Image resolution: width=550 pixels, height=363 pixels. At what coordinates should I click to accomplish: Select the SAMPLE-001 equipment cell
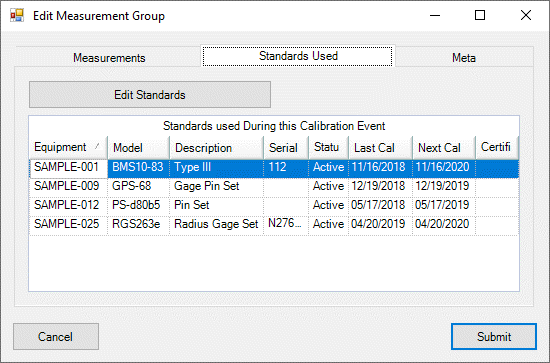tap(68, 169)
